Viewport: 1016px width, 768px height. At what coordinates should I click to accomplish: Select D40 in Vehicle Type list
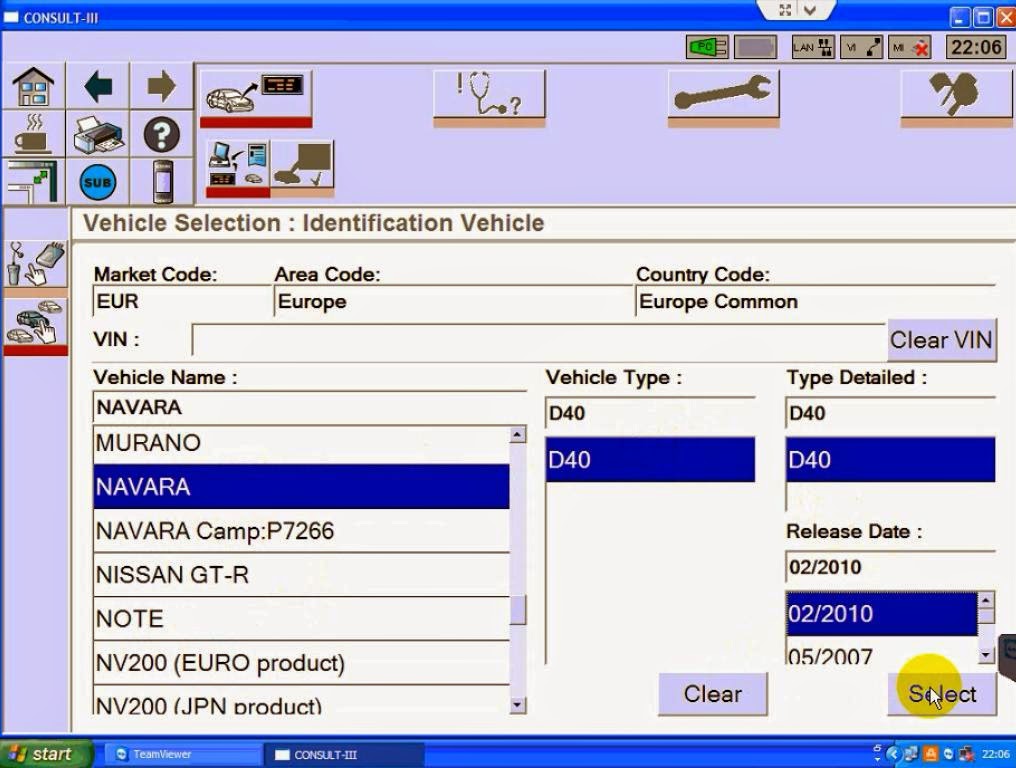[650, 460]
